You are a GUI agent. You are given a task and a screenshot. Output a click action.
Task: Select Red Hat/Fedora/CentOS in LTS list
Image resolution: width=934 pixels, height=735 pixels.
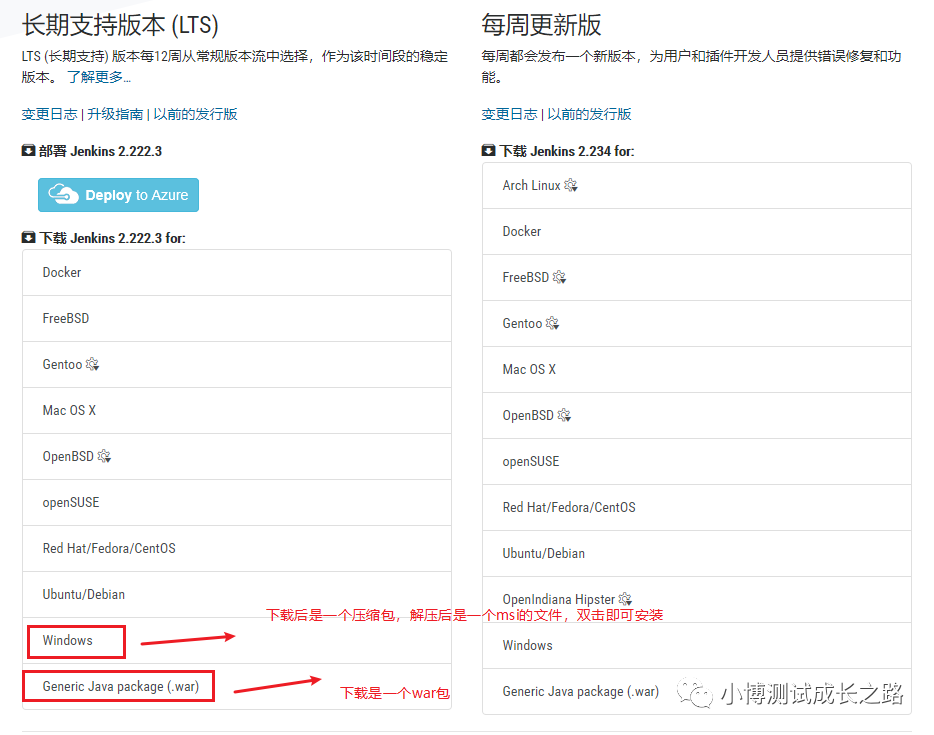point(237,549)
